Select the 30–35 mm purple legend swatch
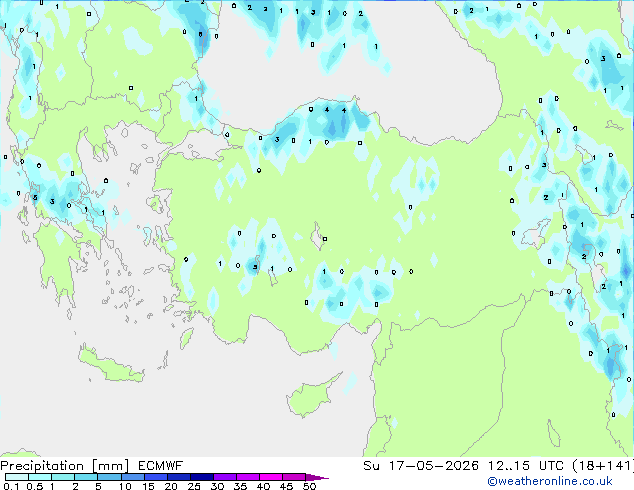The image size is (634, 490). [225, 477]
